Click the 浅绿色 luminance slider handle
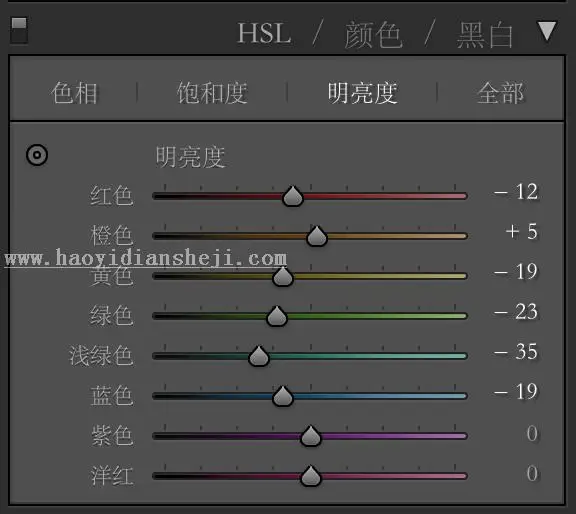This screenshot has width=576, height=514. click(259, 356)
